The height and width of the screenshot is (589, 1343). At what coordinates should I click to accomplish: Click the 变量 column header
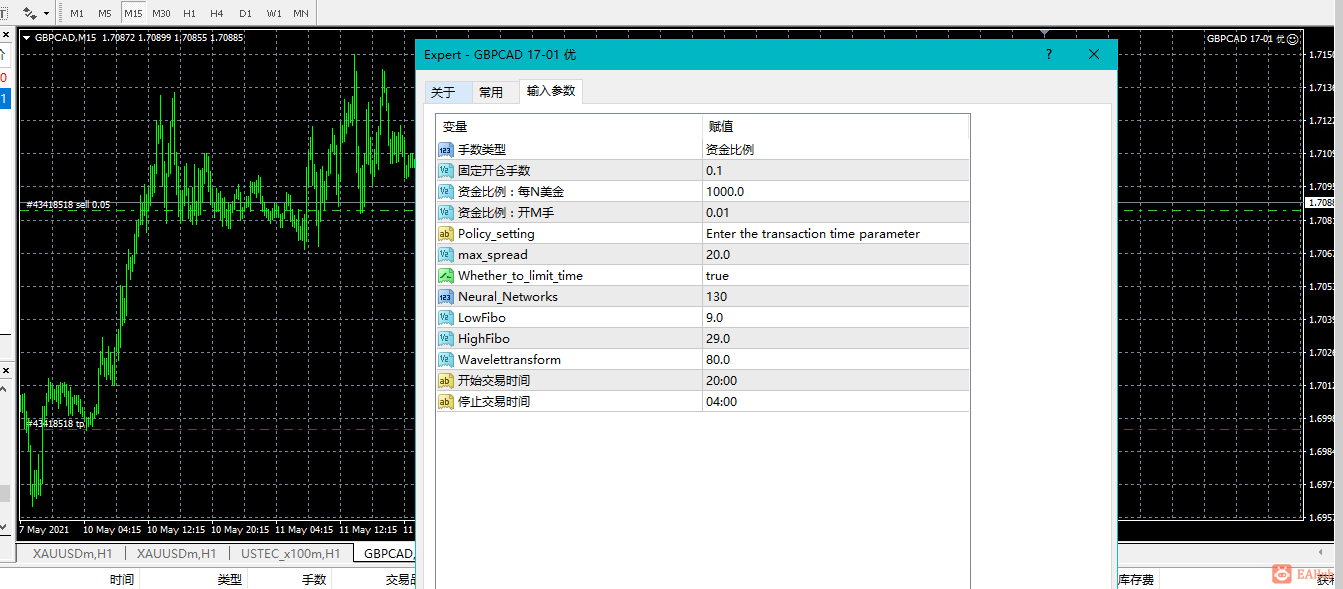(569, 127)
